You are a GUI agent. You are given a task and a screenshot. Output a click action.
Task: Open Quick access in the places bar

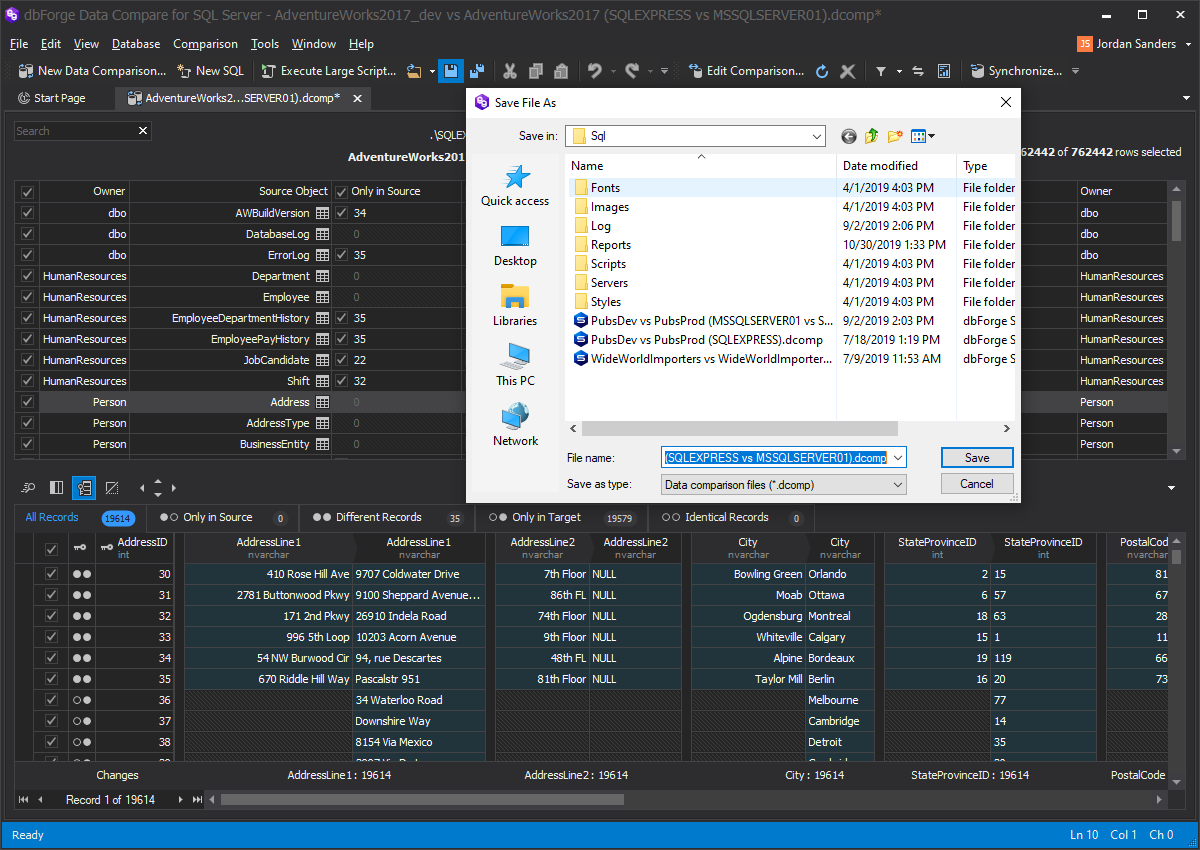point(515,186)
